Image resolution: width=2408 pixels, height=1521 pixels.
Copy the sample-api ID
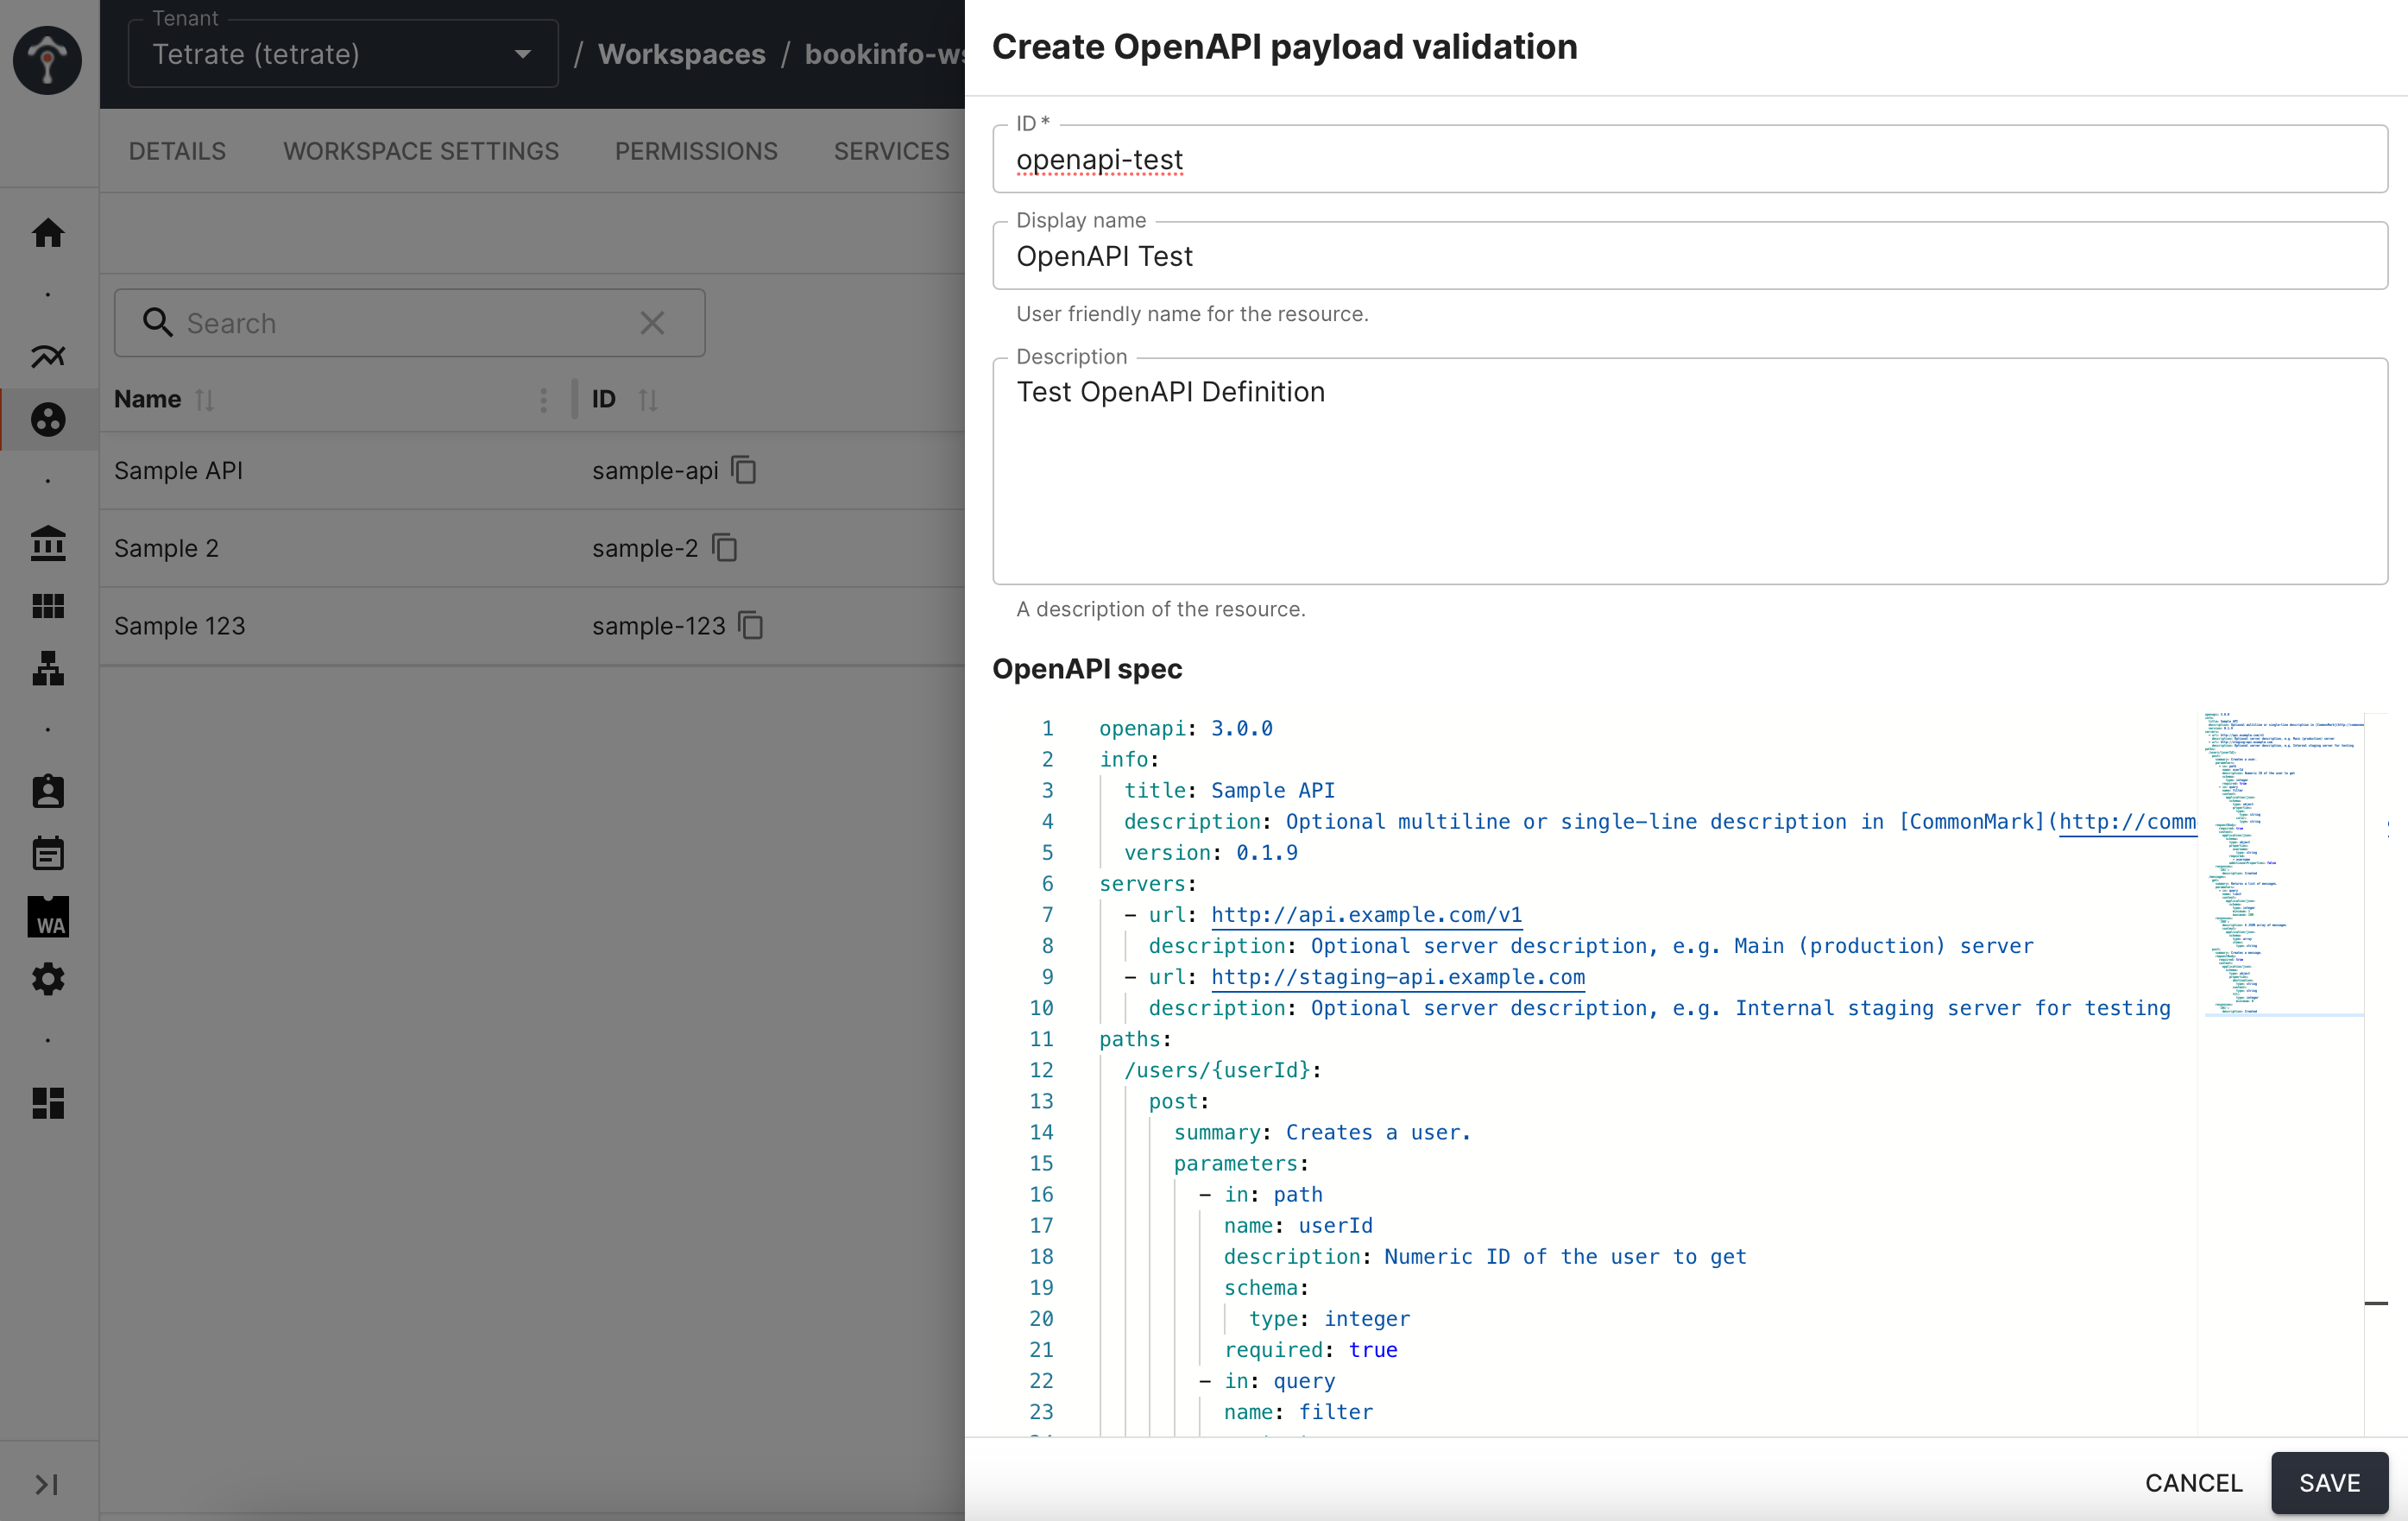click(x=744, y=470)
